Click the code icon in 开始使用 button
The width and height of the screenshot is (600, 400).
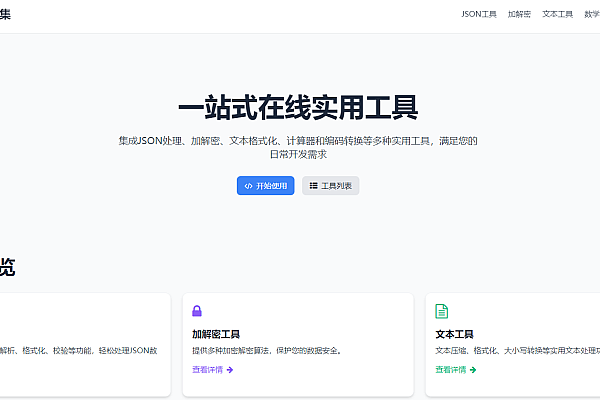click(248, 186)
